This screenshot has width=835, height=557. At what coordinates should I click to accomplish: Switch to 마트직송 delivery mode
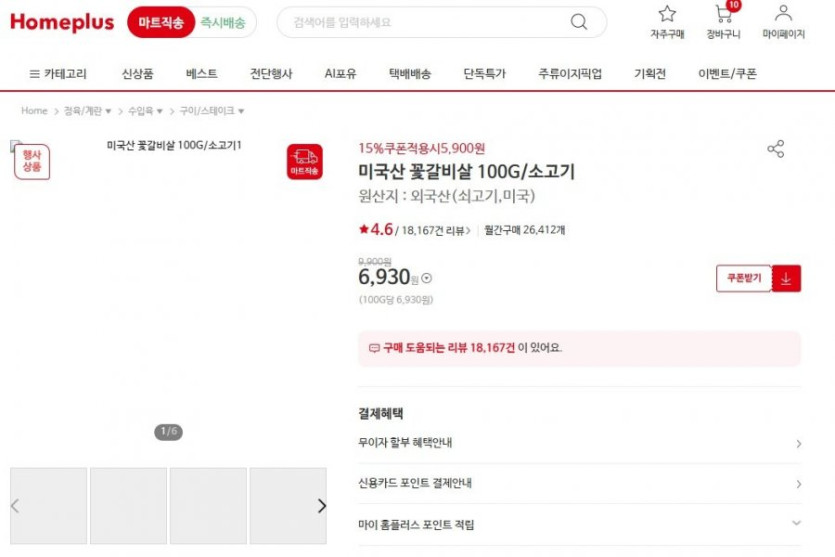(x=161, y=22)
